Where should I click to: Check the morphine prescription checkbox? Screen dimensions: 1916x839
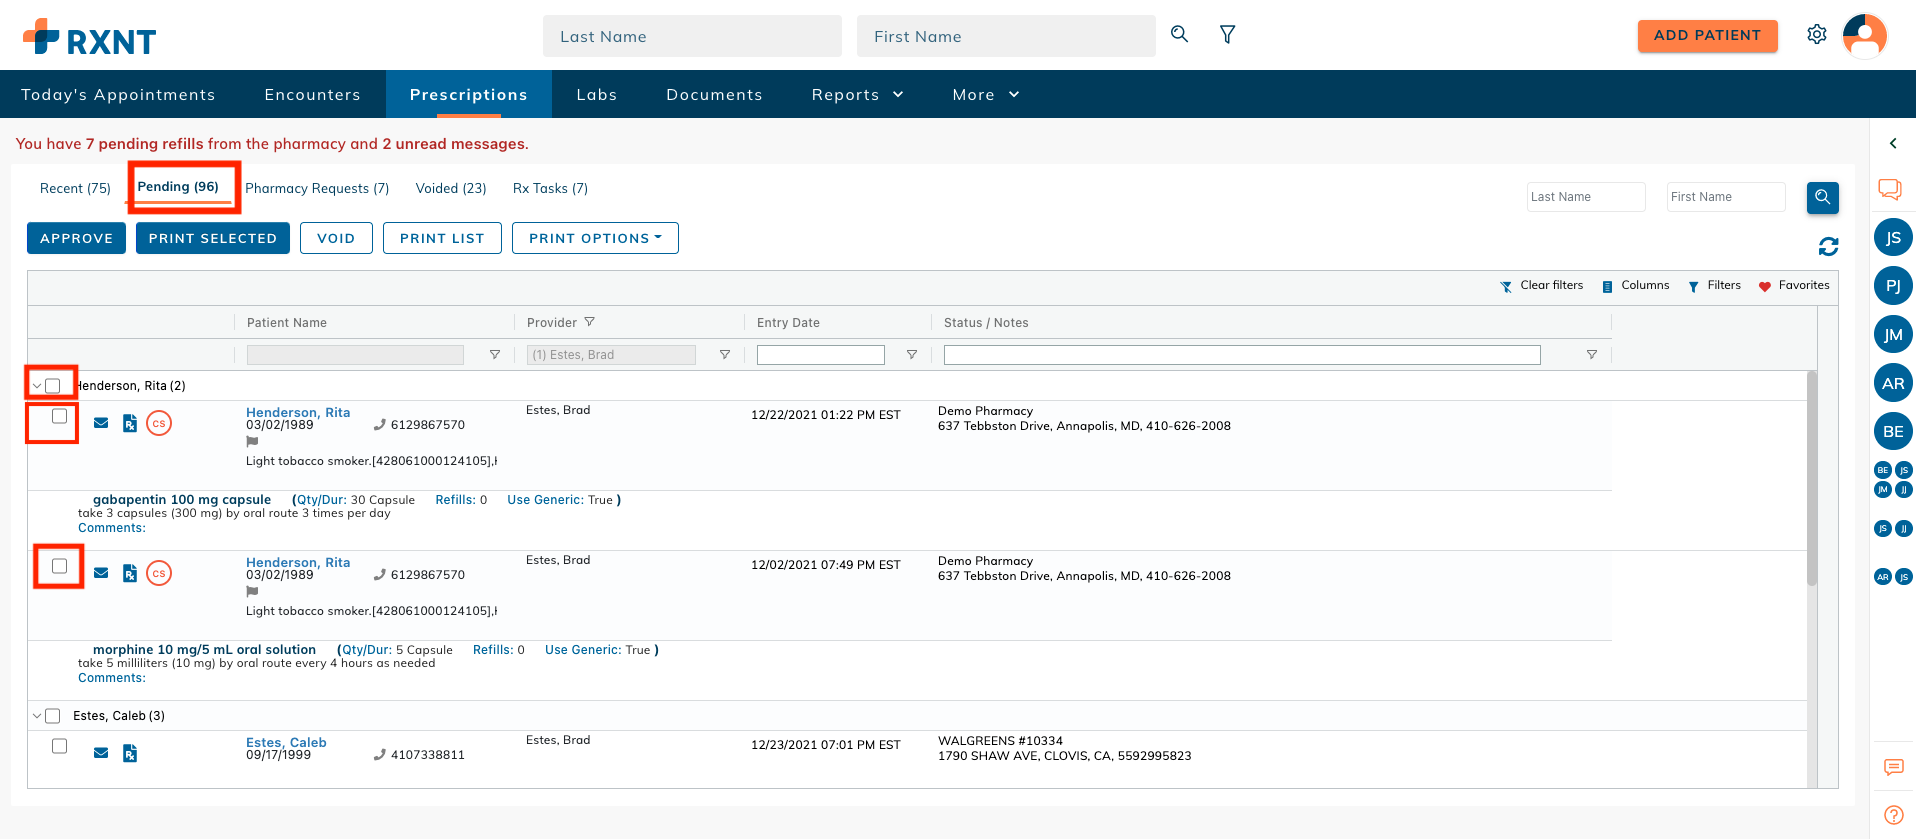click(60, 566)
